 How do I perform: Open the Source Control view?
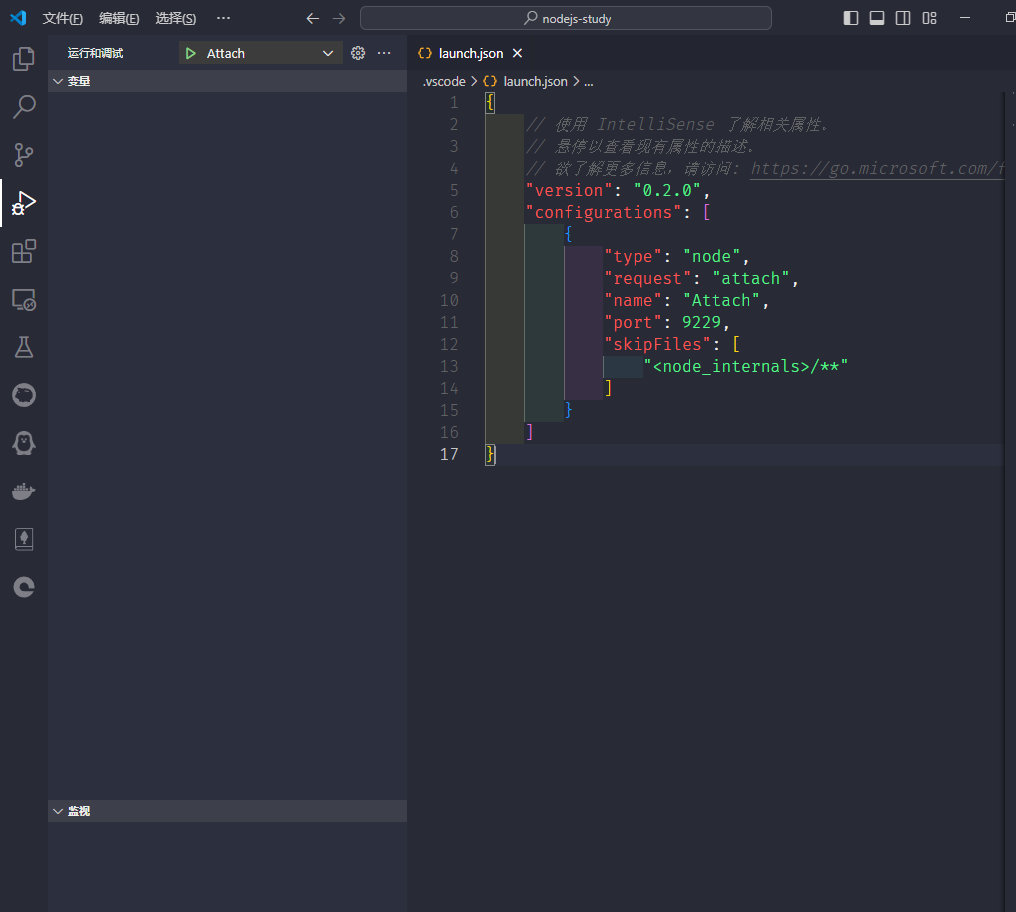tap(24, 155)
